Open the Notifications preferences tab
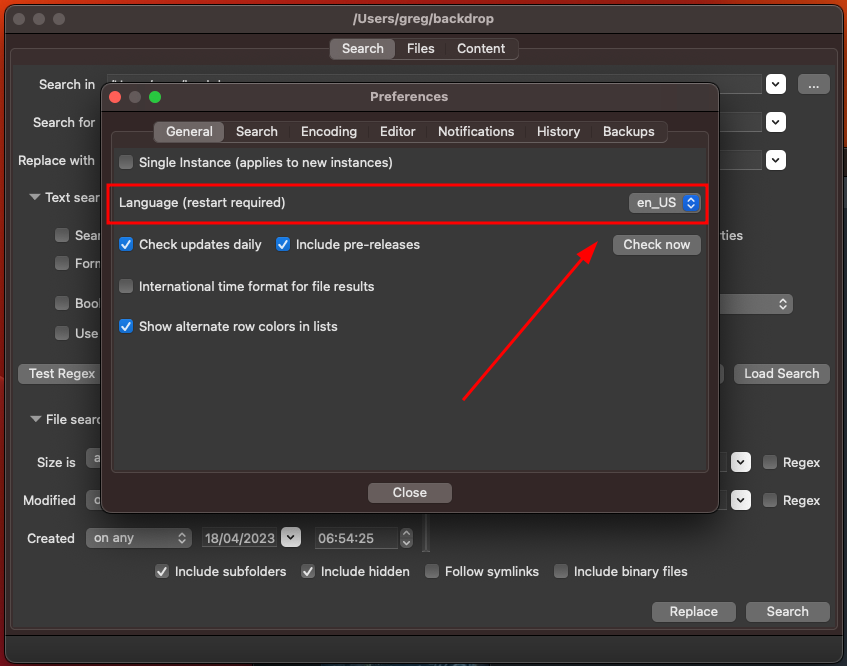This screenshot has width=847, height=666. 476,131
